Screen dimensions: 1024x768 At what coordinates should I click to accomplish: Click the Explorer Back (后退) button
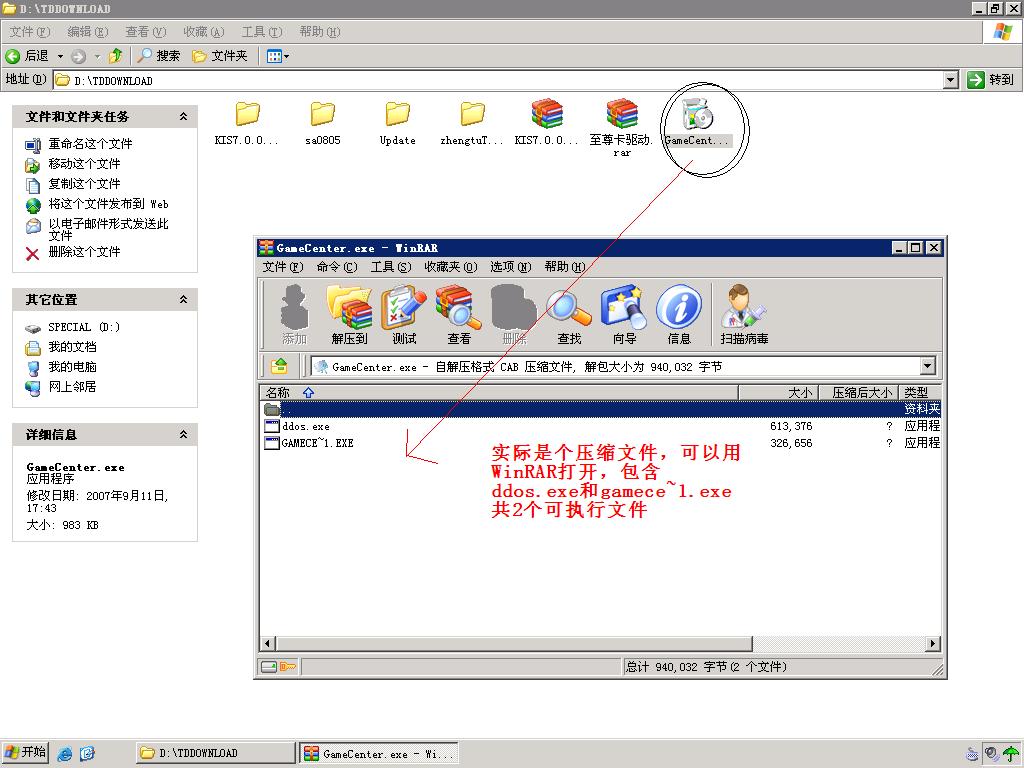(x=27, y=56)
